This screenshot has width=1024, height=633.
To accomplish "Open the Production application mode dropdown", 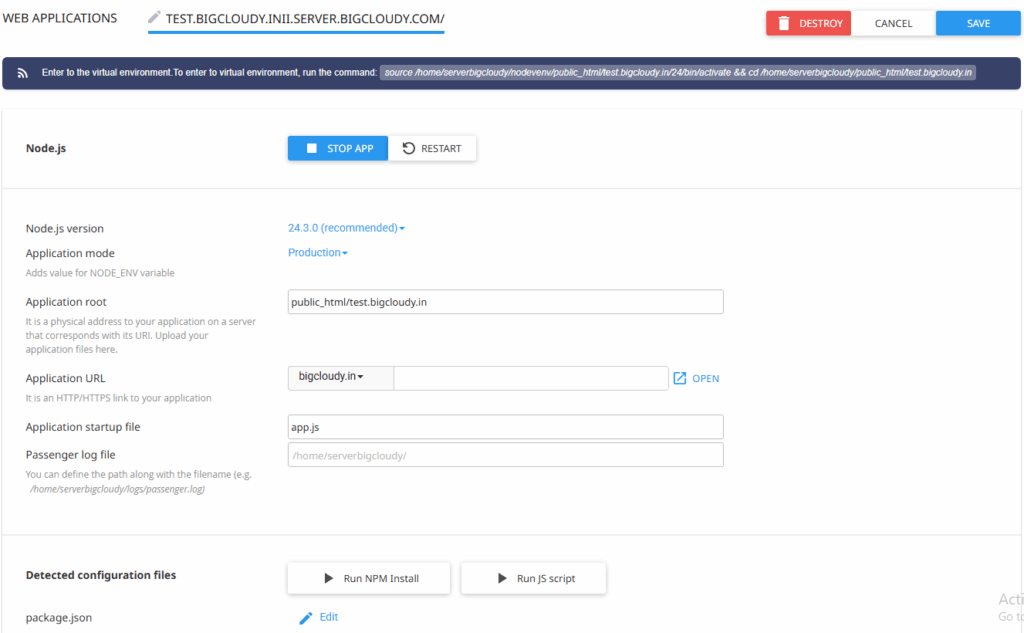I will [x=317, y=252].
